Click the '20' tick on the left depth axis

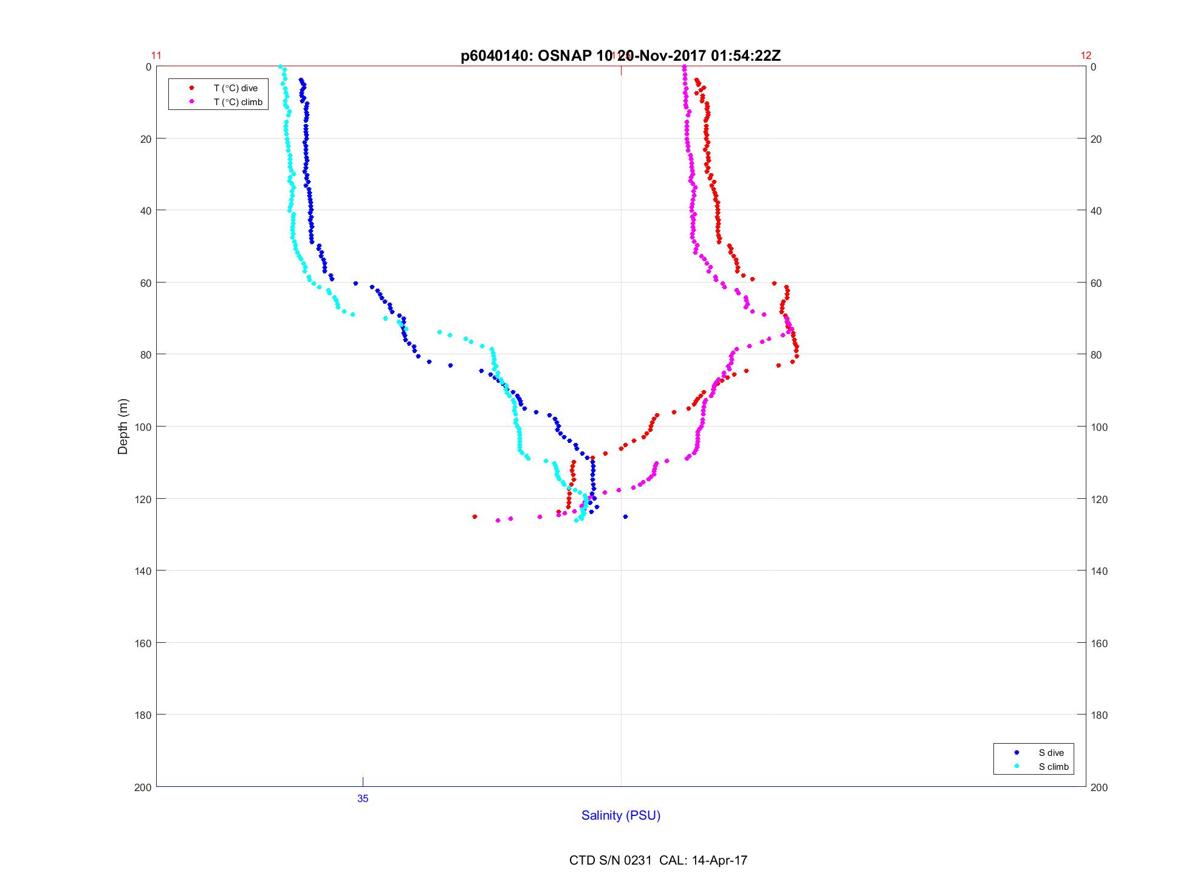145,139
